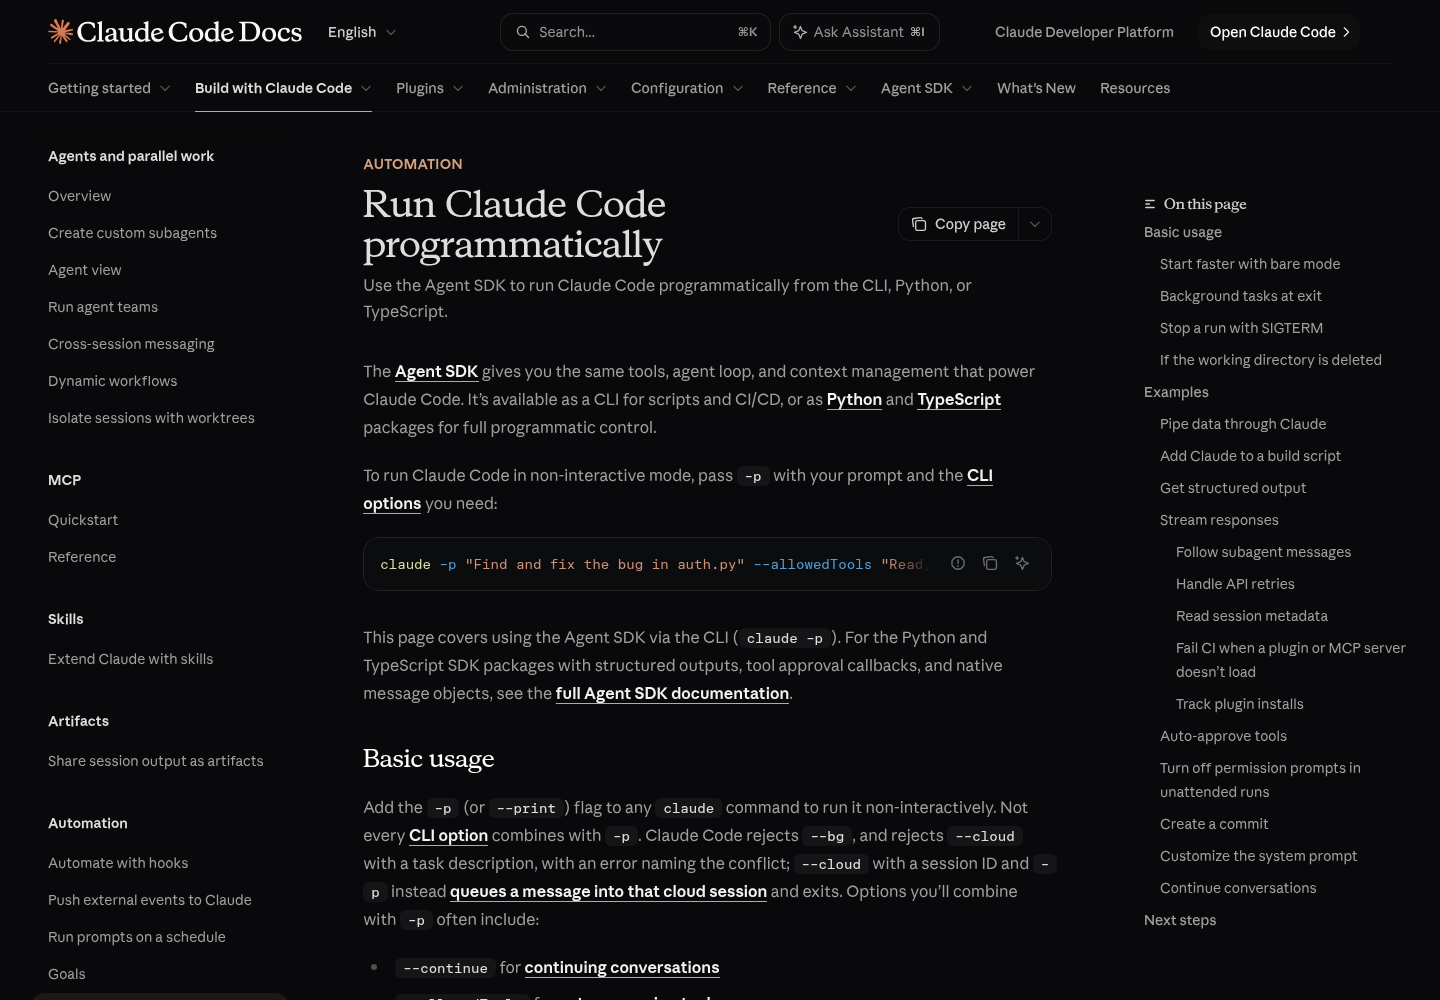Open Automate with hooks sidebar page
The image size is (1440, 1000).
pyautogui.click(x=118, y=863)
